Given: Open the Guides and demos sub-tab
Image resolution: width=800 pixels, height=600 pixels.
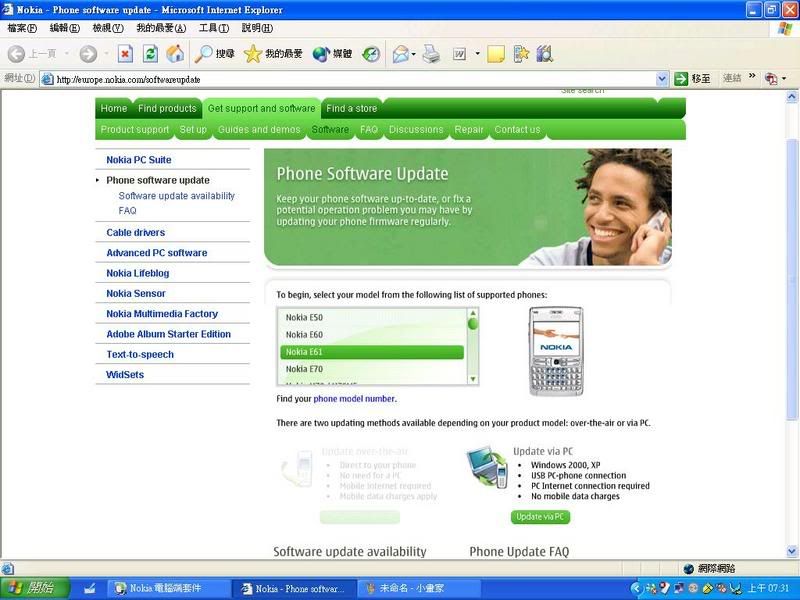Looking at the screenshot, I should pyautogui.click(x=259, y=130).
